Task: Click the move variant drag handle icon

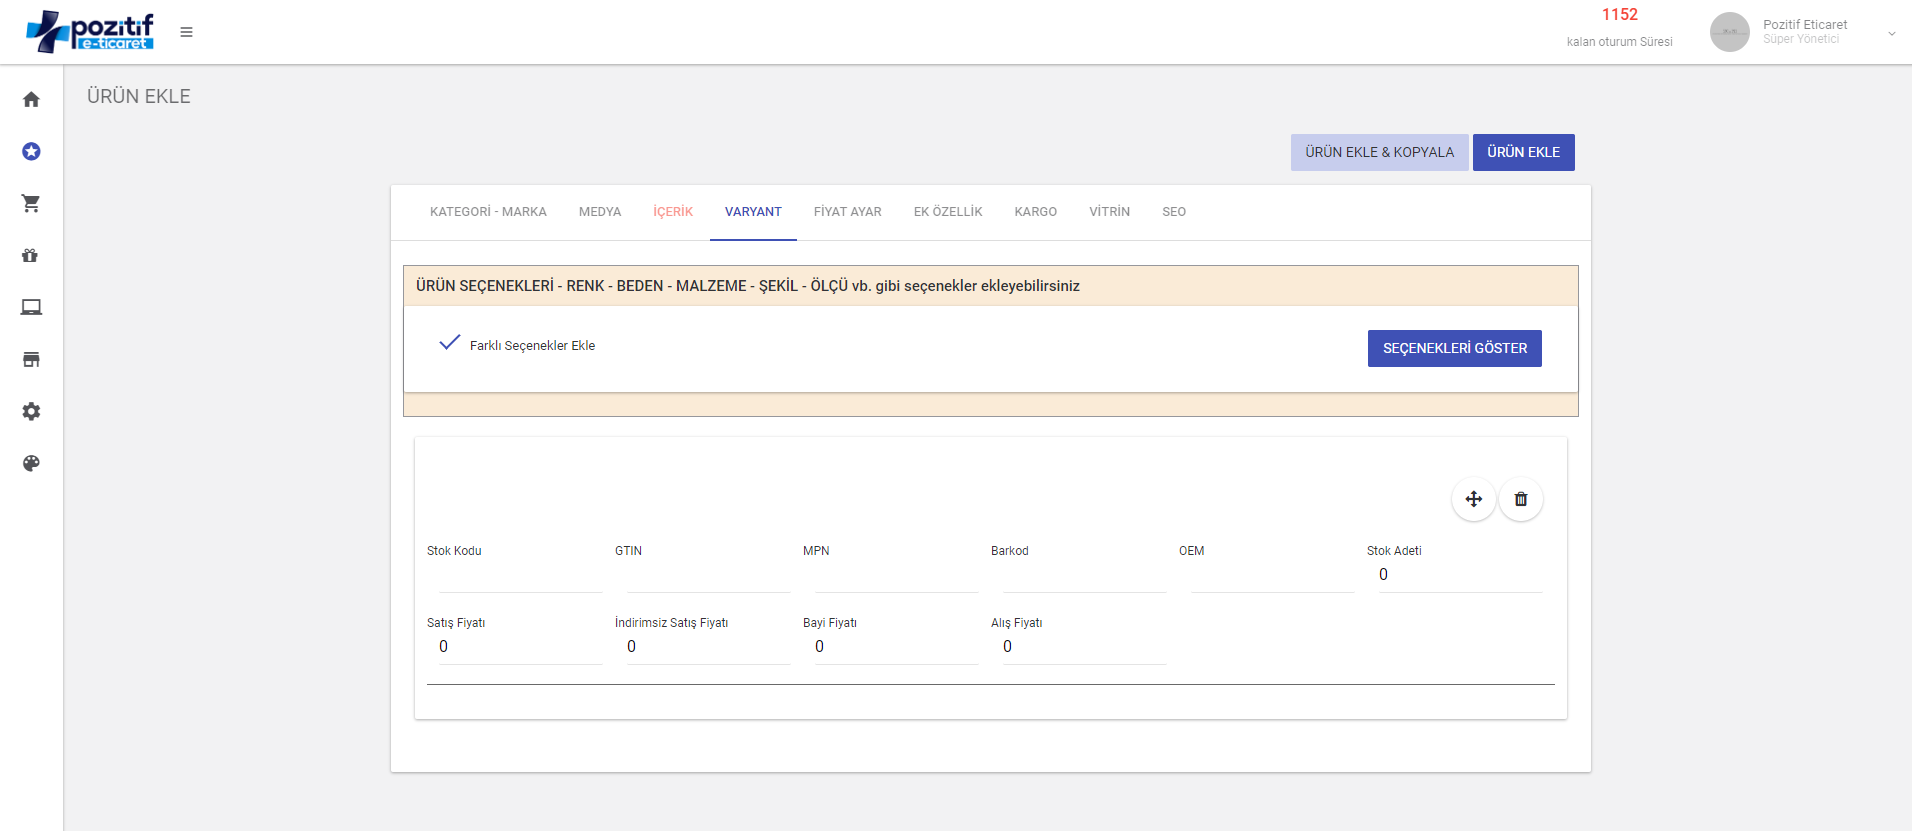Action: click(x=1473, y=499)
